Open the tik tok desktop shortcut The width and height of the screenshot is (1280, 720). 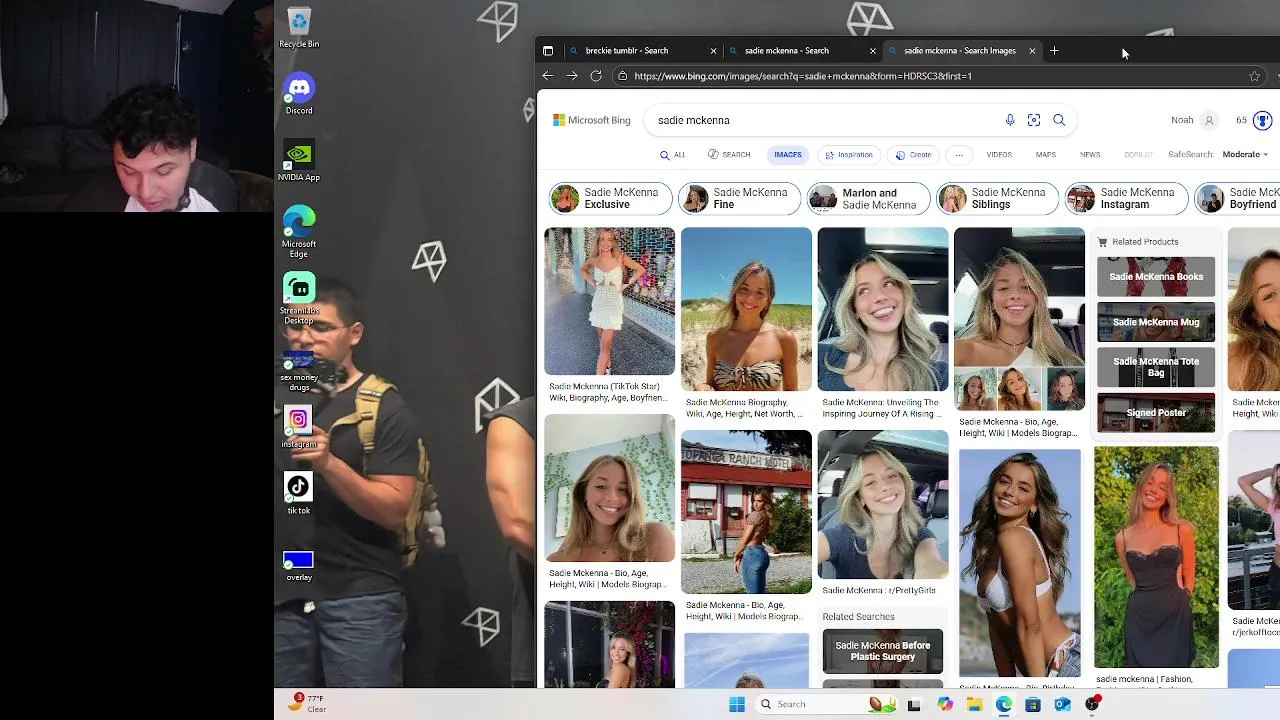(298, 494)
